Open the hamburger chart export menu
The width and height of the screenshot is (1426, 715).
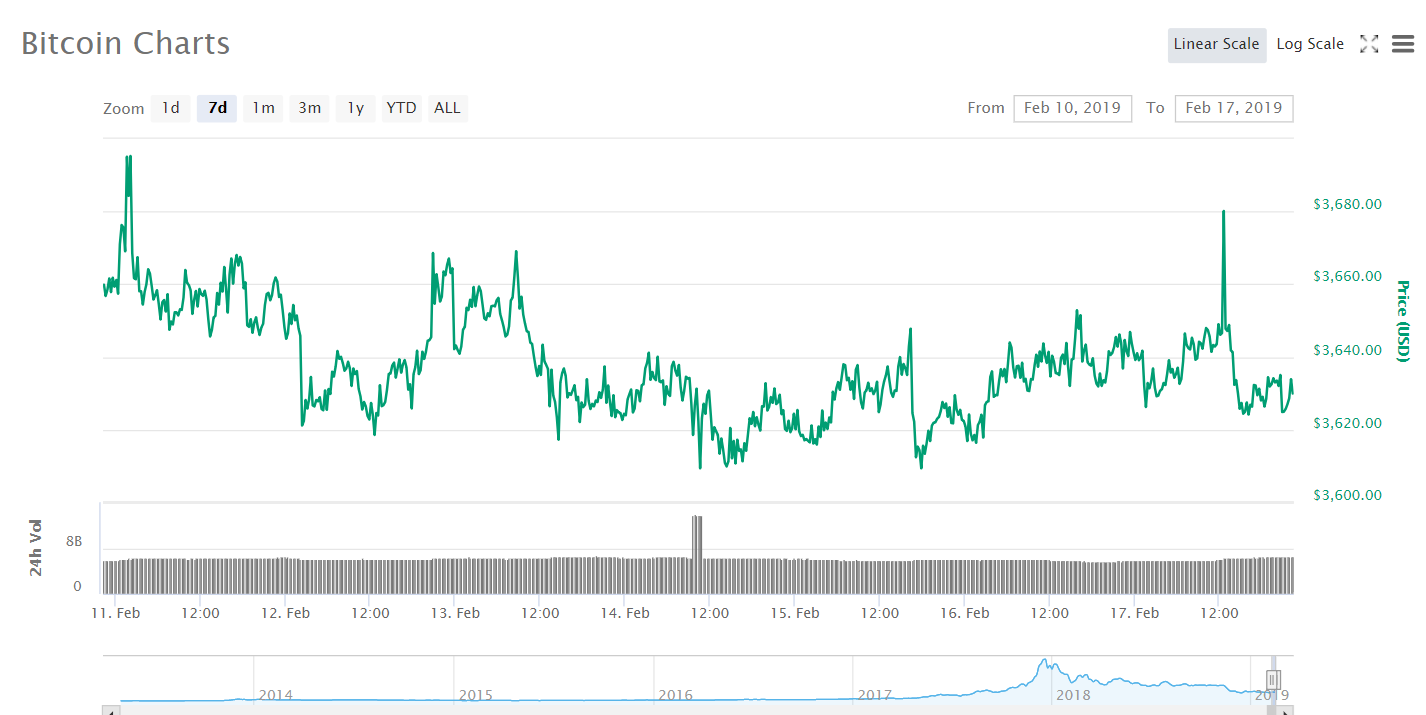(1403, 44)
